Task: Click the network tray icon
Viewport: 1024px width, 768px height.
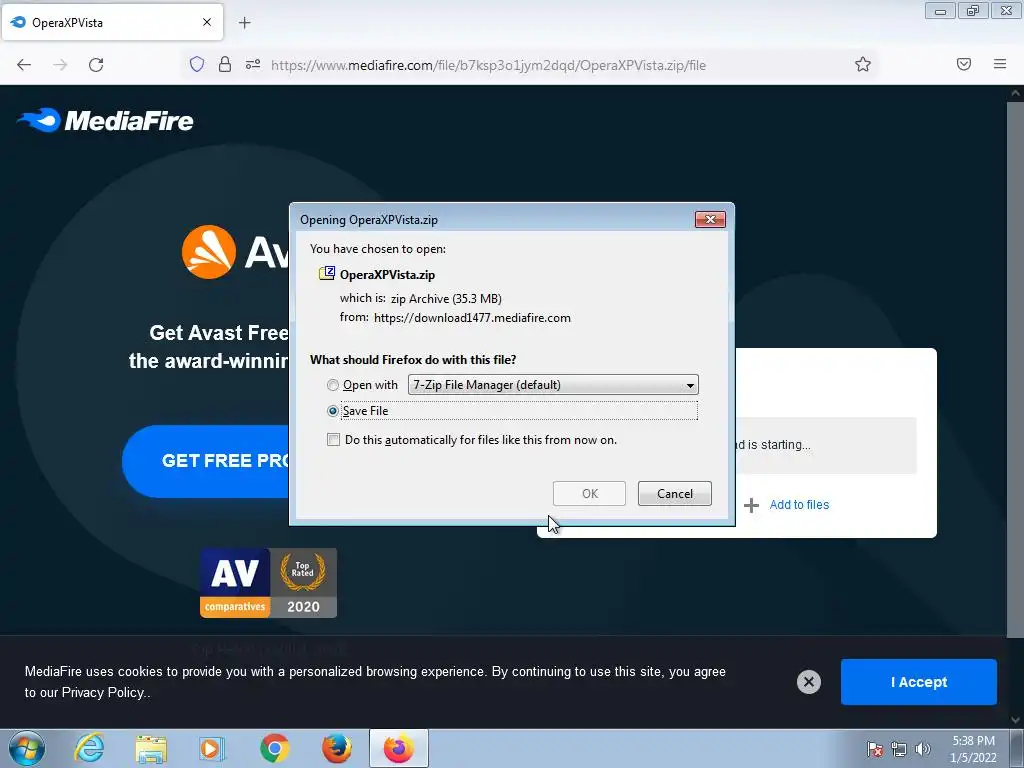Action: [x=899, y=749]
